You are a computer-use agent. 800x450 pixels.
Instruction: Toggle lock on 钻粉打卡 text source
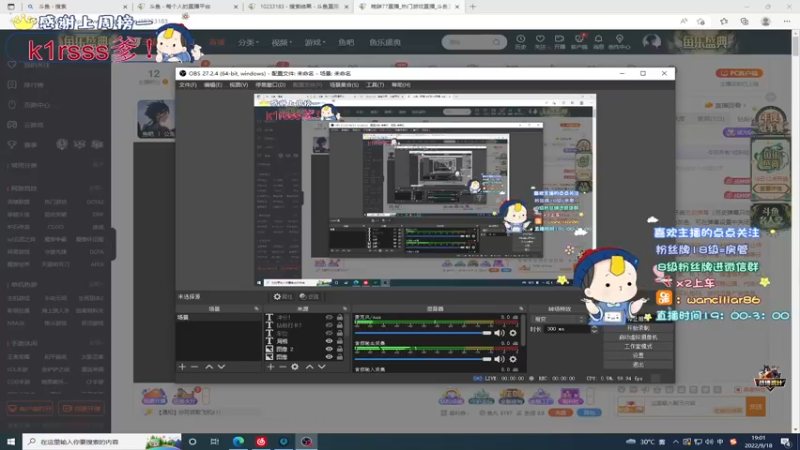point(340,325)
